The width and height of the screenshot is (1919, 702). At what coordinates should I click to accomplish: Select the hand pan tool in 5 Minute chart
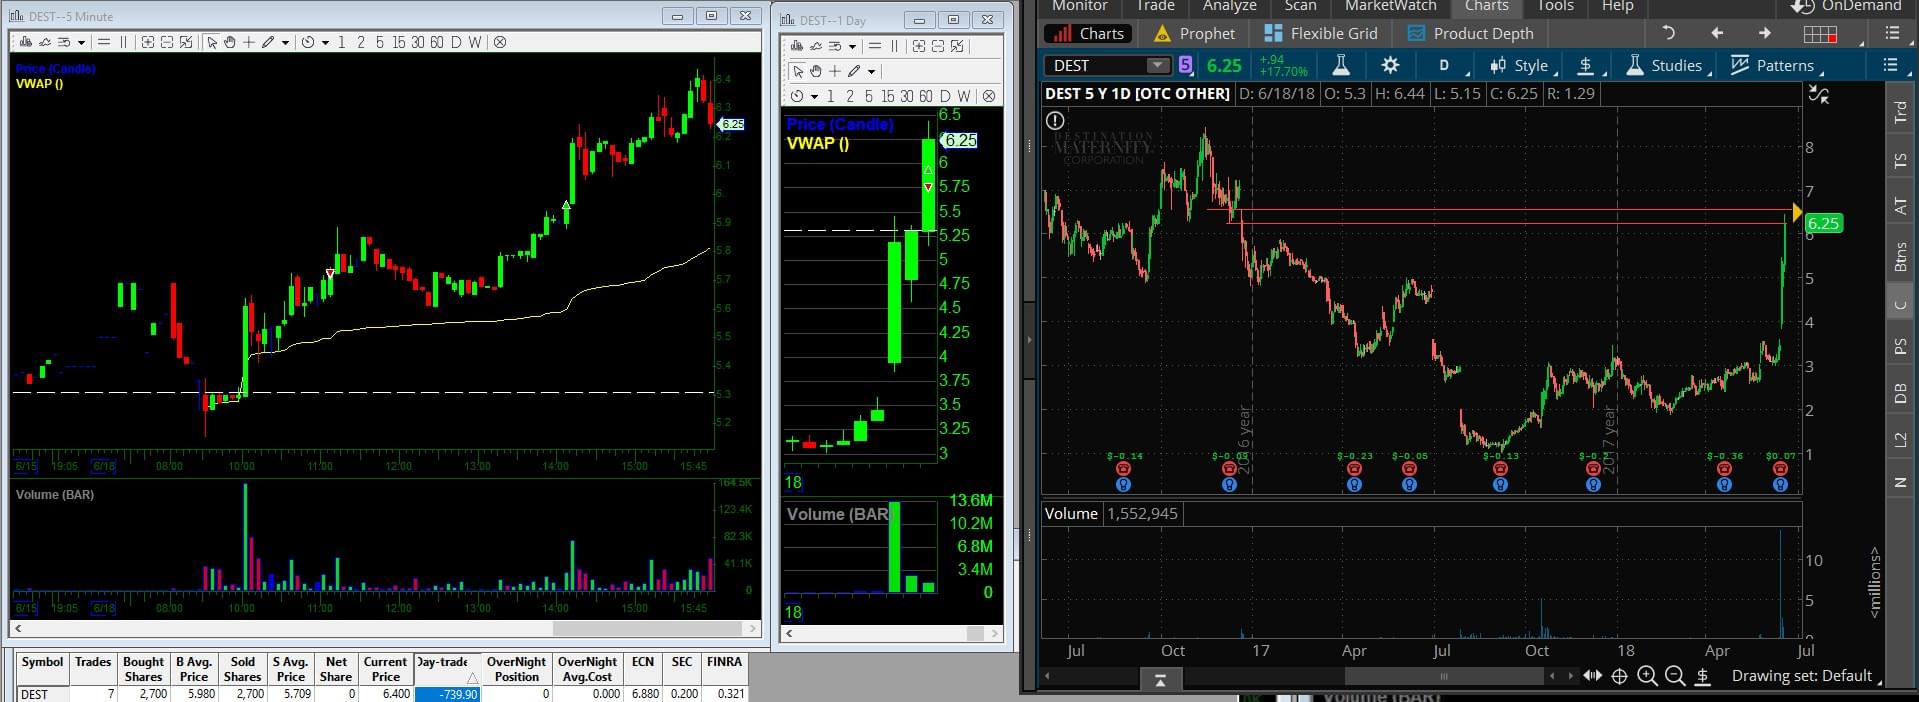(229, 42)
